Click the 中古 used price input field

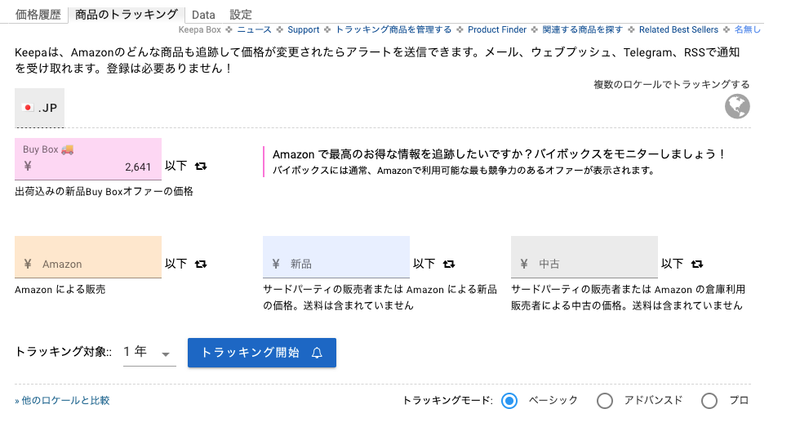point(584,264)
